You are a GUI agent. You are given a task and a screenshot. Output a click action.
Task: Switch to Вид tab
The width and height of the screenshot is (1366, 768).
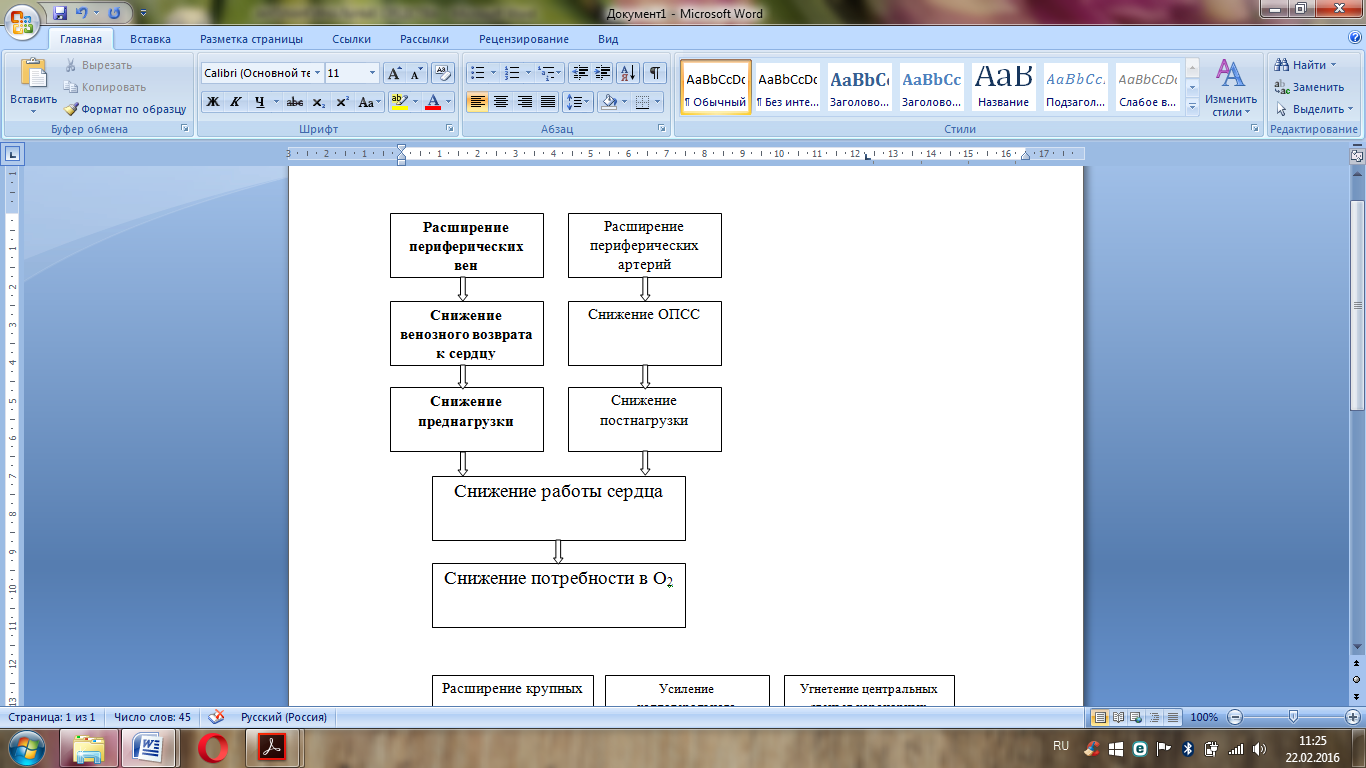click(x=608, y=39)
